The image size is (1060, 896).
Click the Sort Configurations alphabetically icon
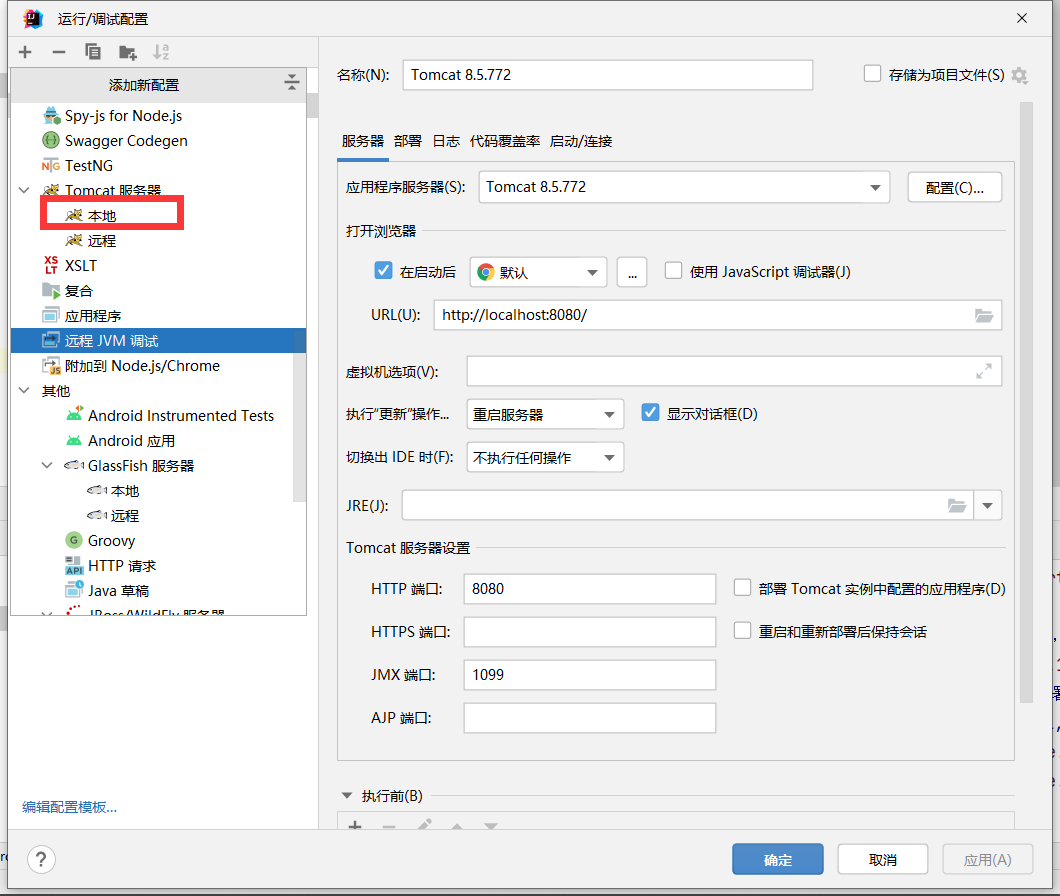point(161,51)
